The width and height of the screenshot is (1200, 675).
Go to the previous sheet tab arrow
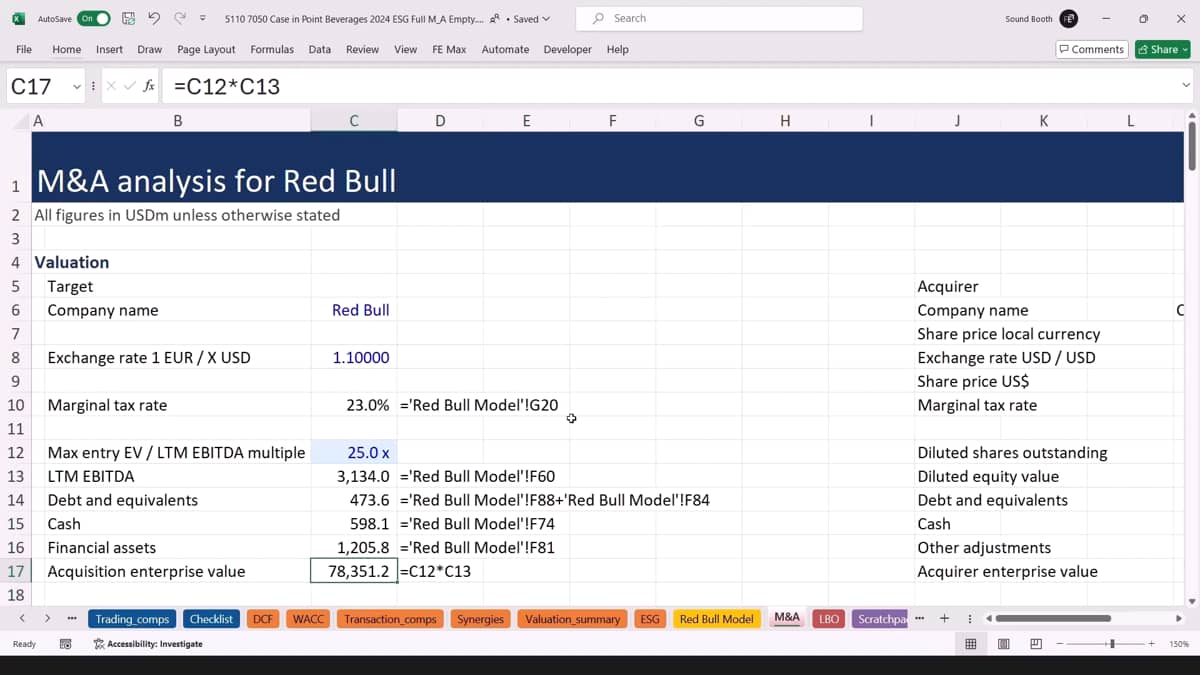tap(21, 619)
